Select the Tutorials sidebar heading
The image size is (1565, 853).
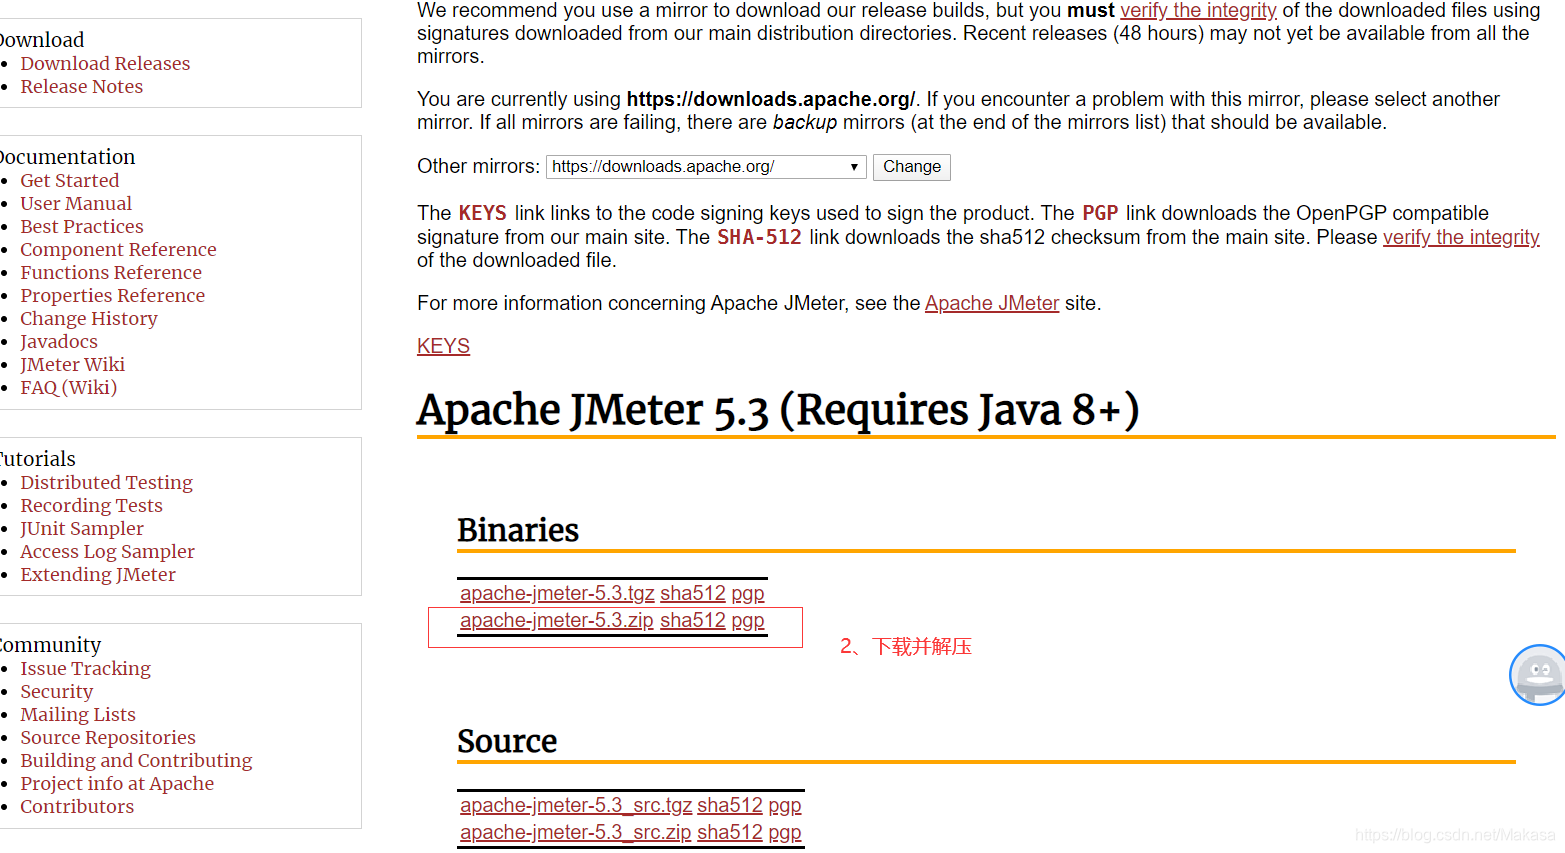click(x=37, y=459)
